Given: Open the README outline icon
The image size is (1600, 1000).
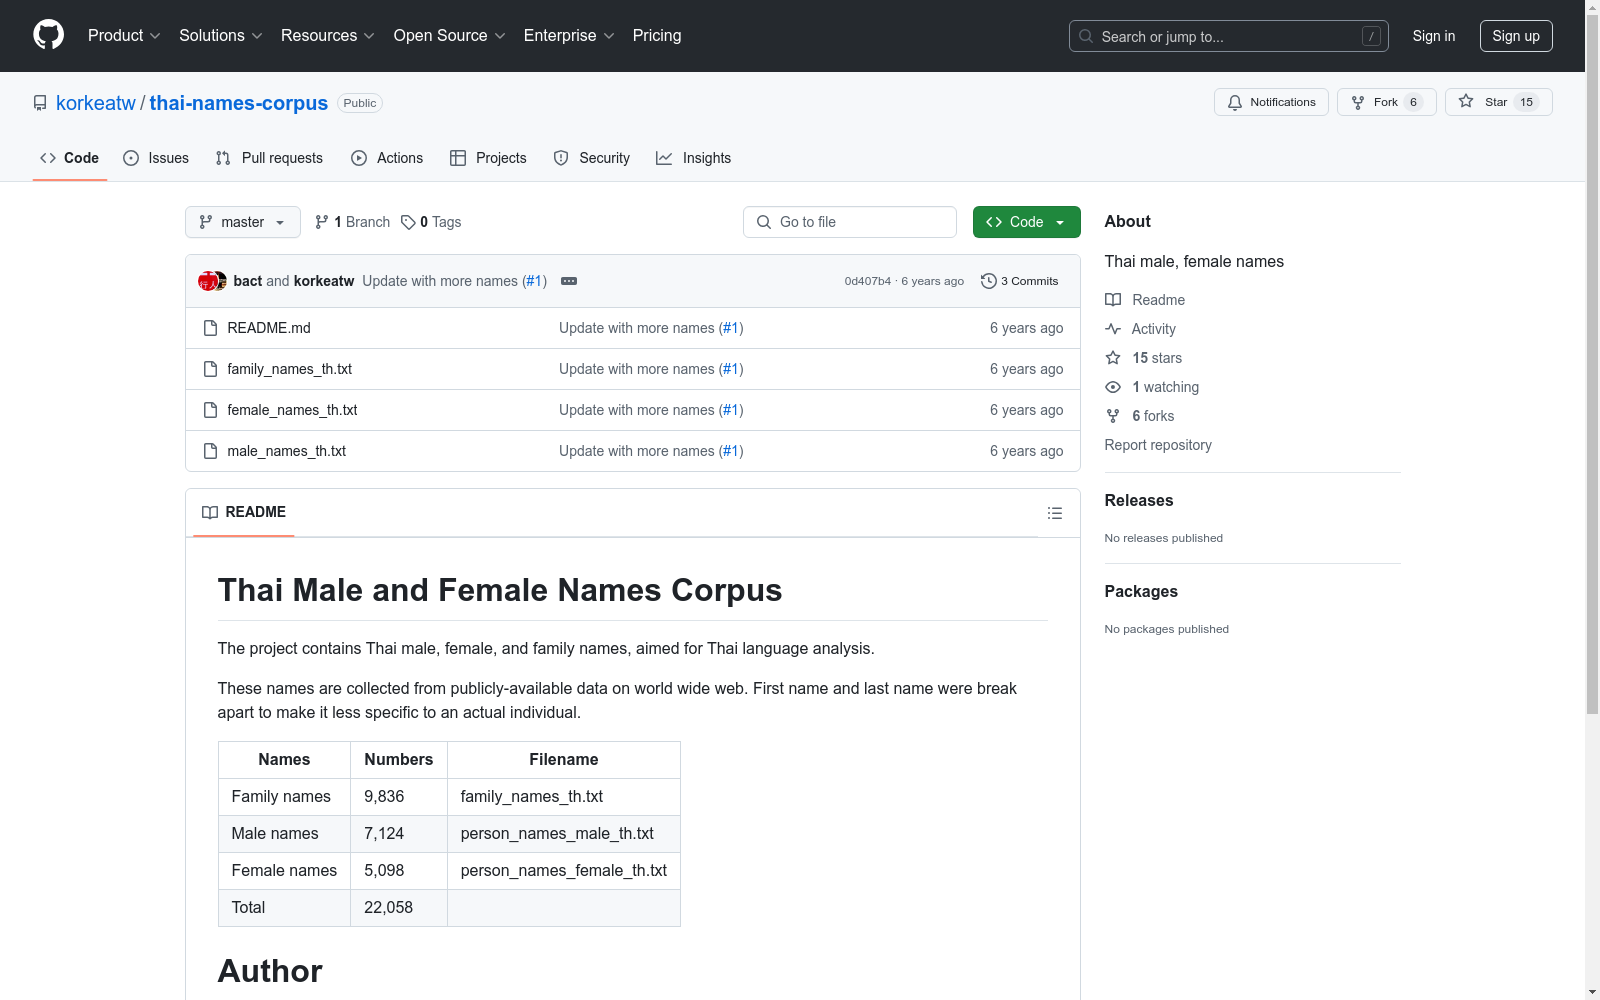Looking at the screenshot, I should tap(1055, 513).
